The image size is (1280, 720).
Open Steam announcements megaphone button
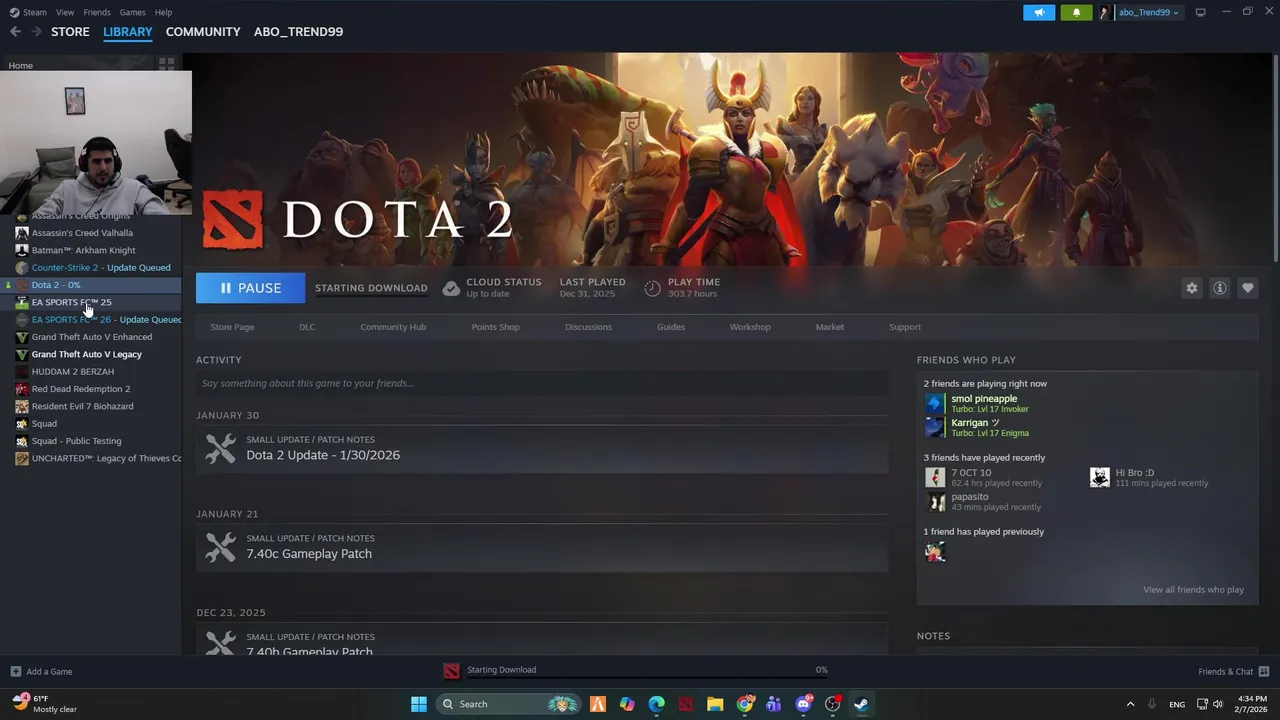pyautogui.click(x=1039, y=12)
